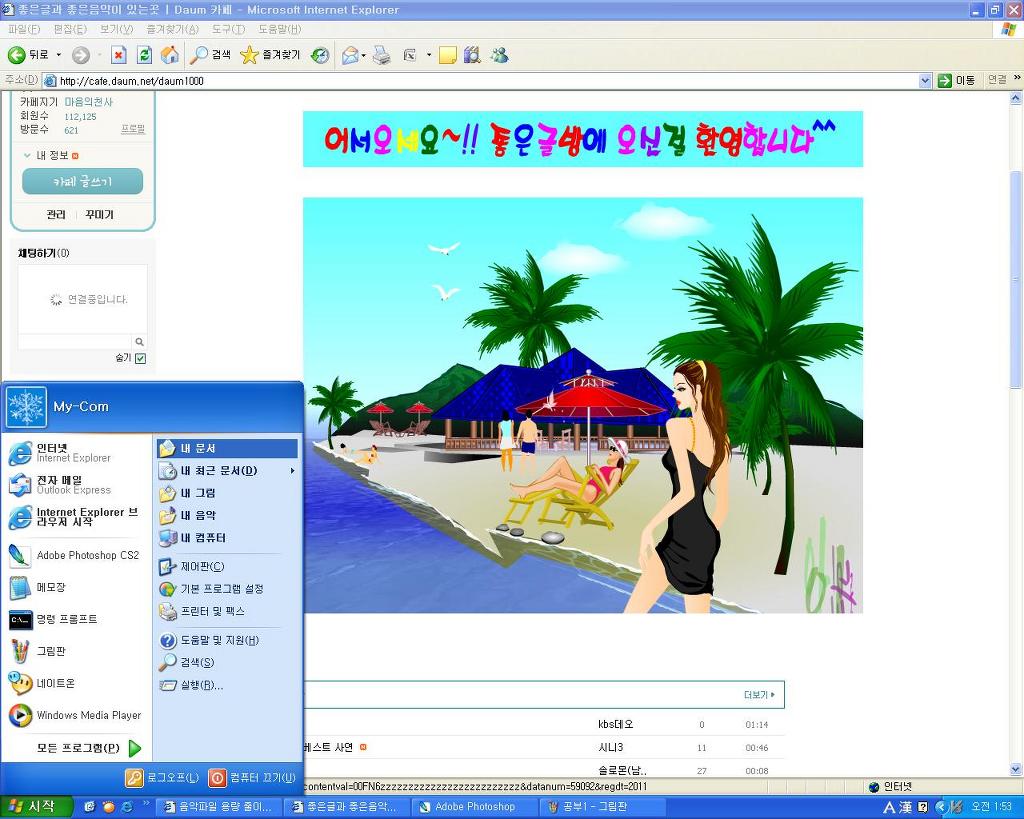Viewport: 1024px width, 819px height.
Task: Go back with the green 뒤로 arrow
Action: click(x=28, y=55)
